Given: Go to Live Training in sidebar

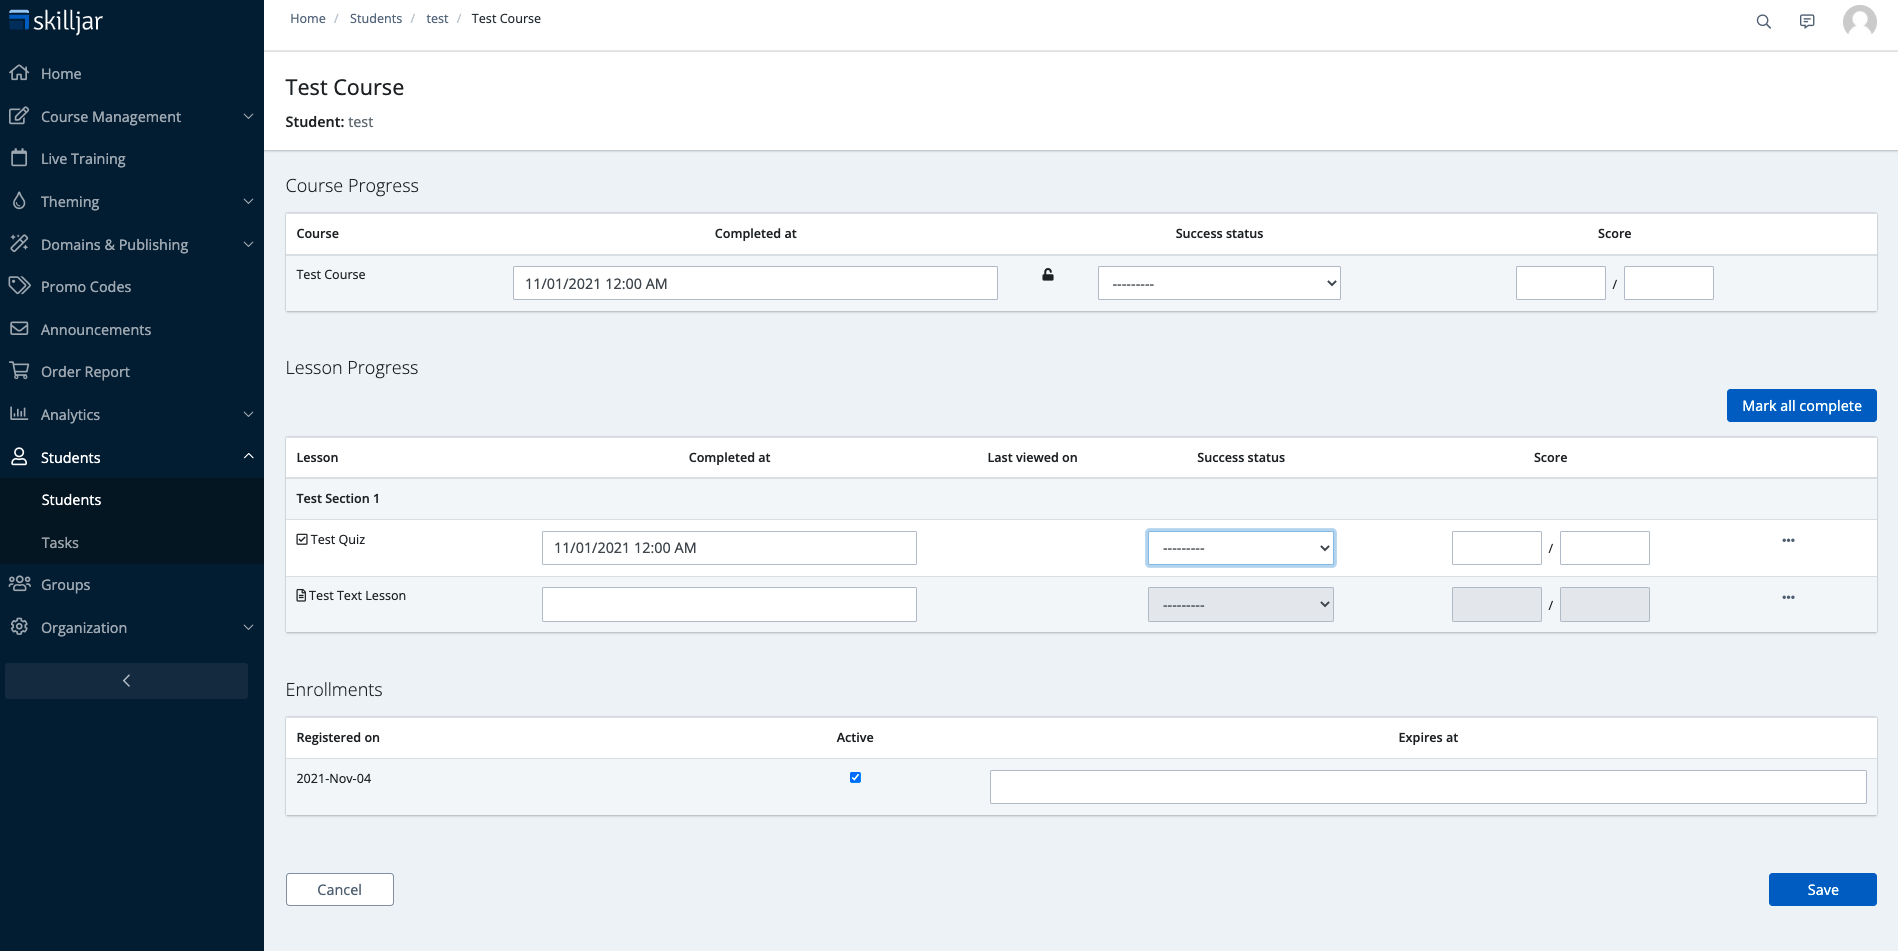Looking at the screenshot, I should coord(83,159).
